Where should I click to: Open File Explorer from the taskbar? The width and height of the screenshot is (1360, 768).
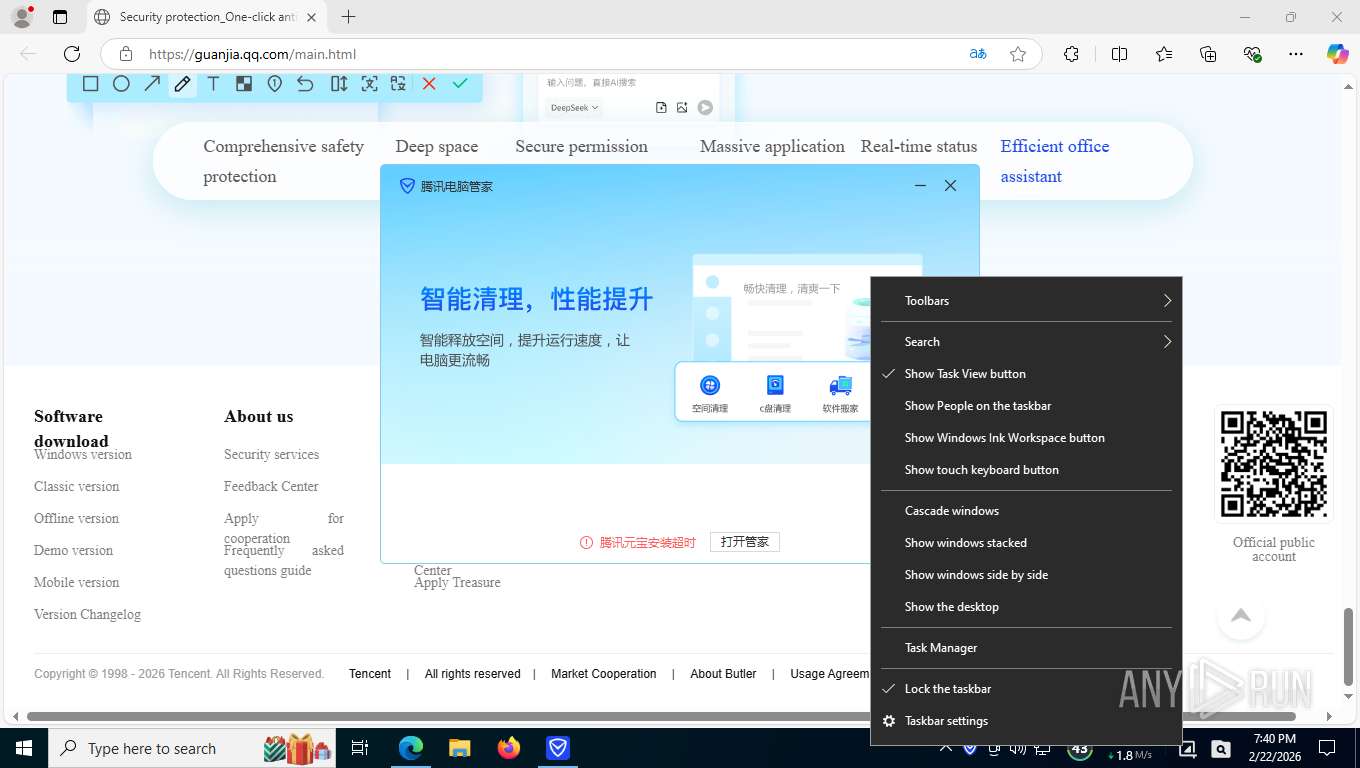460,747
